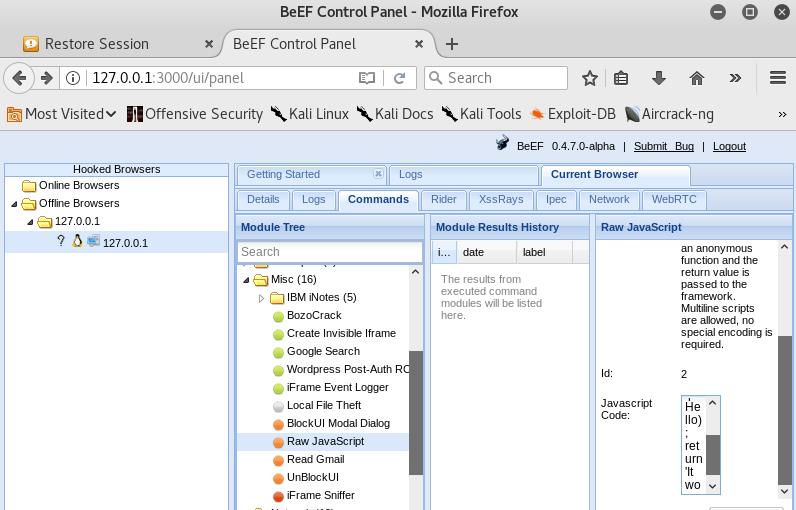This screenshot has width=796, height=510.
Task: Sort results by date column header
Action: click(486, 252)
